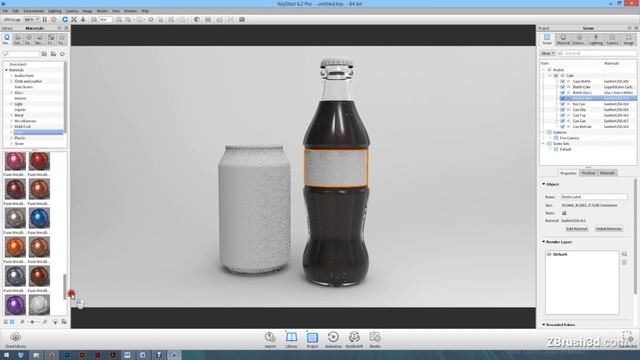Switch to Material tab icon in Project panel
640x360 pixels.
click(563, 39)
